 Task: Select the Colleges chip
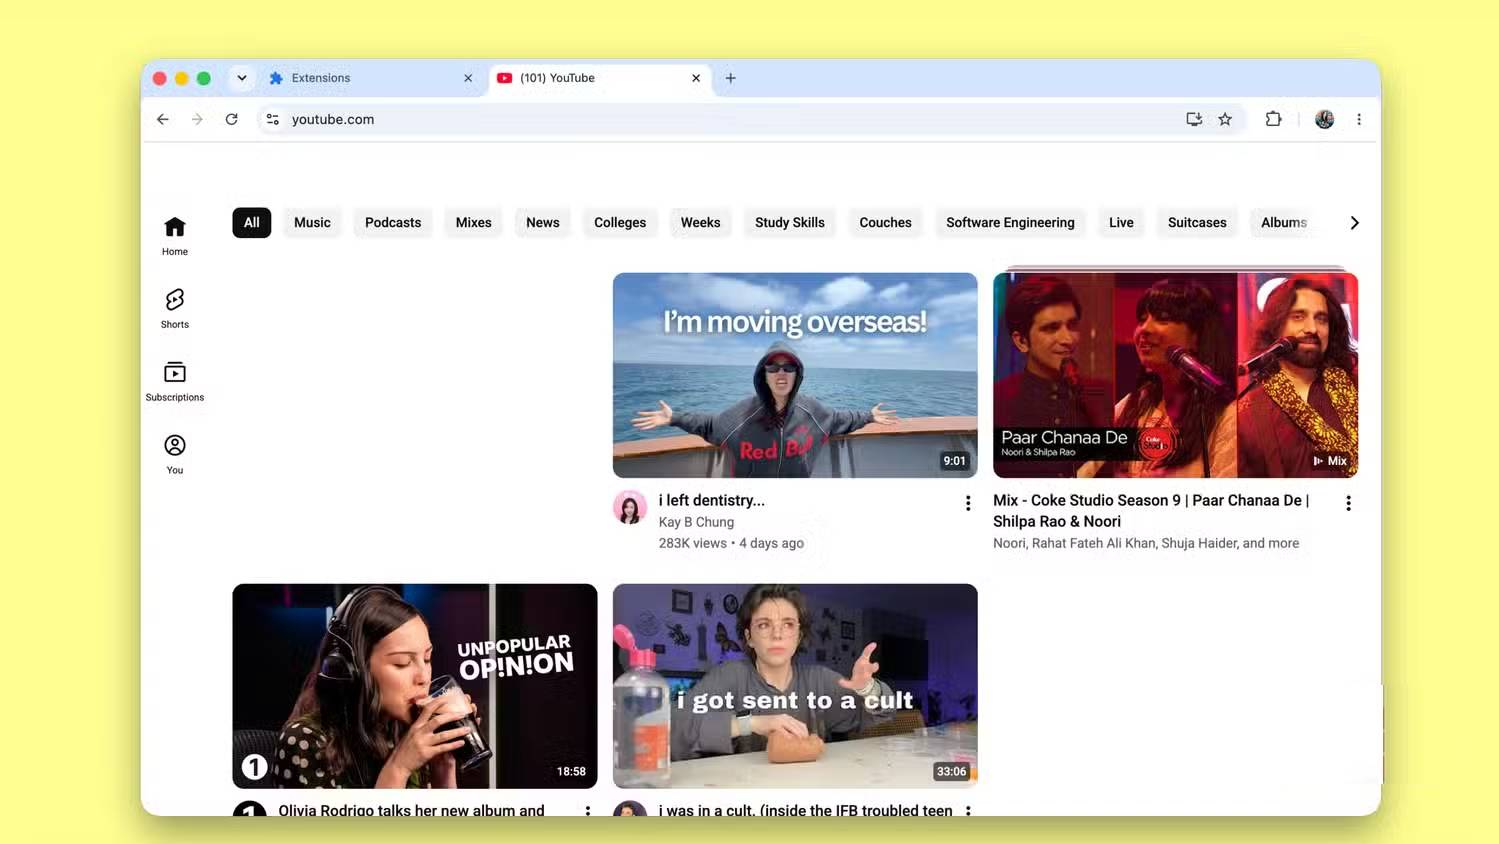point(620,222)
